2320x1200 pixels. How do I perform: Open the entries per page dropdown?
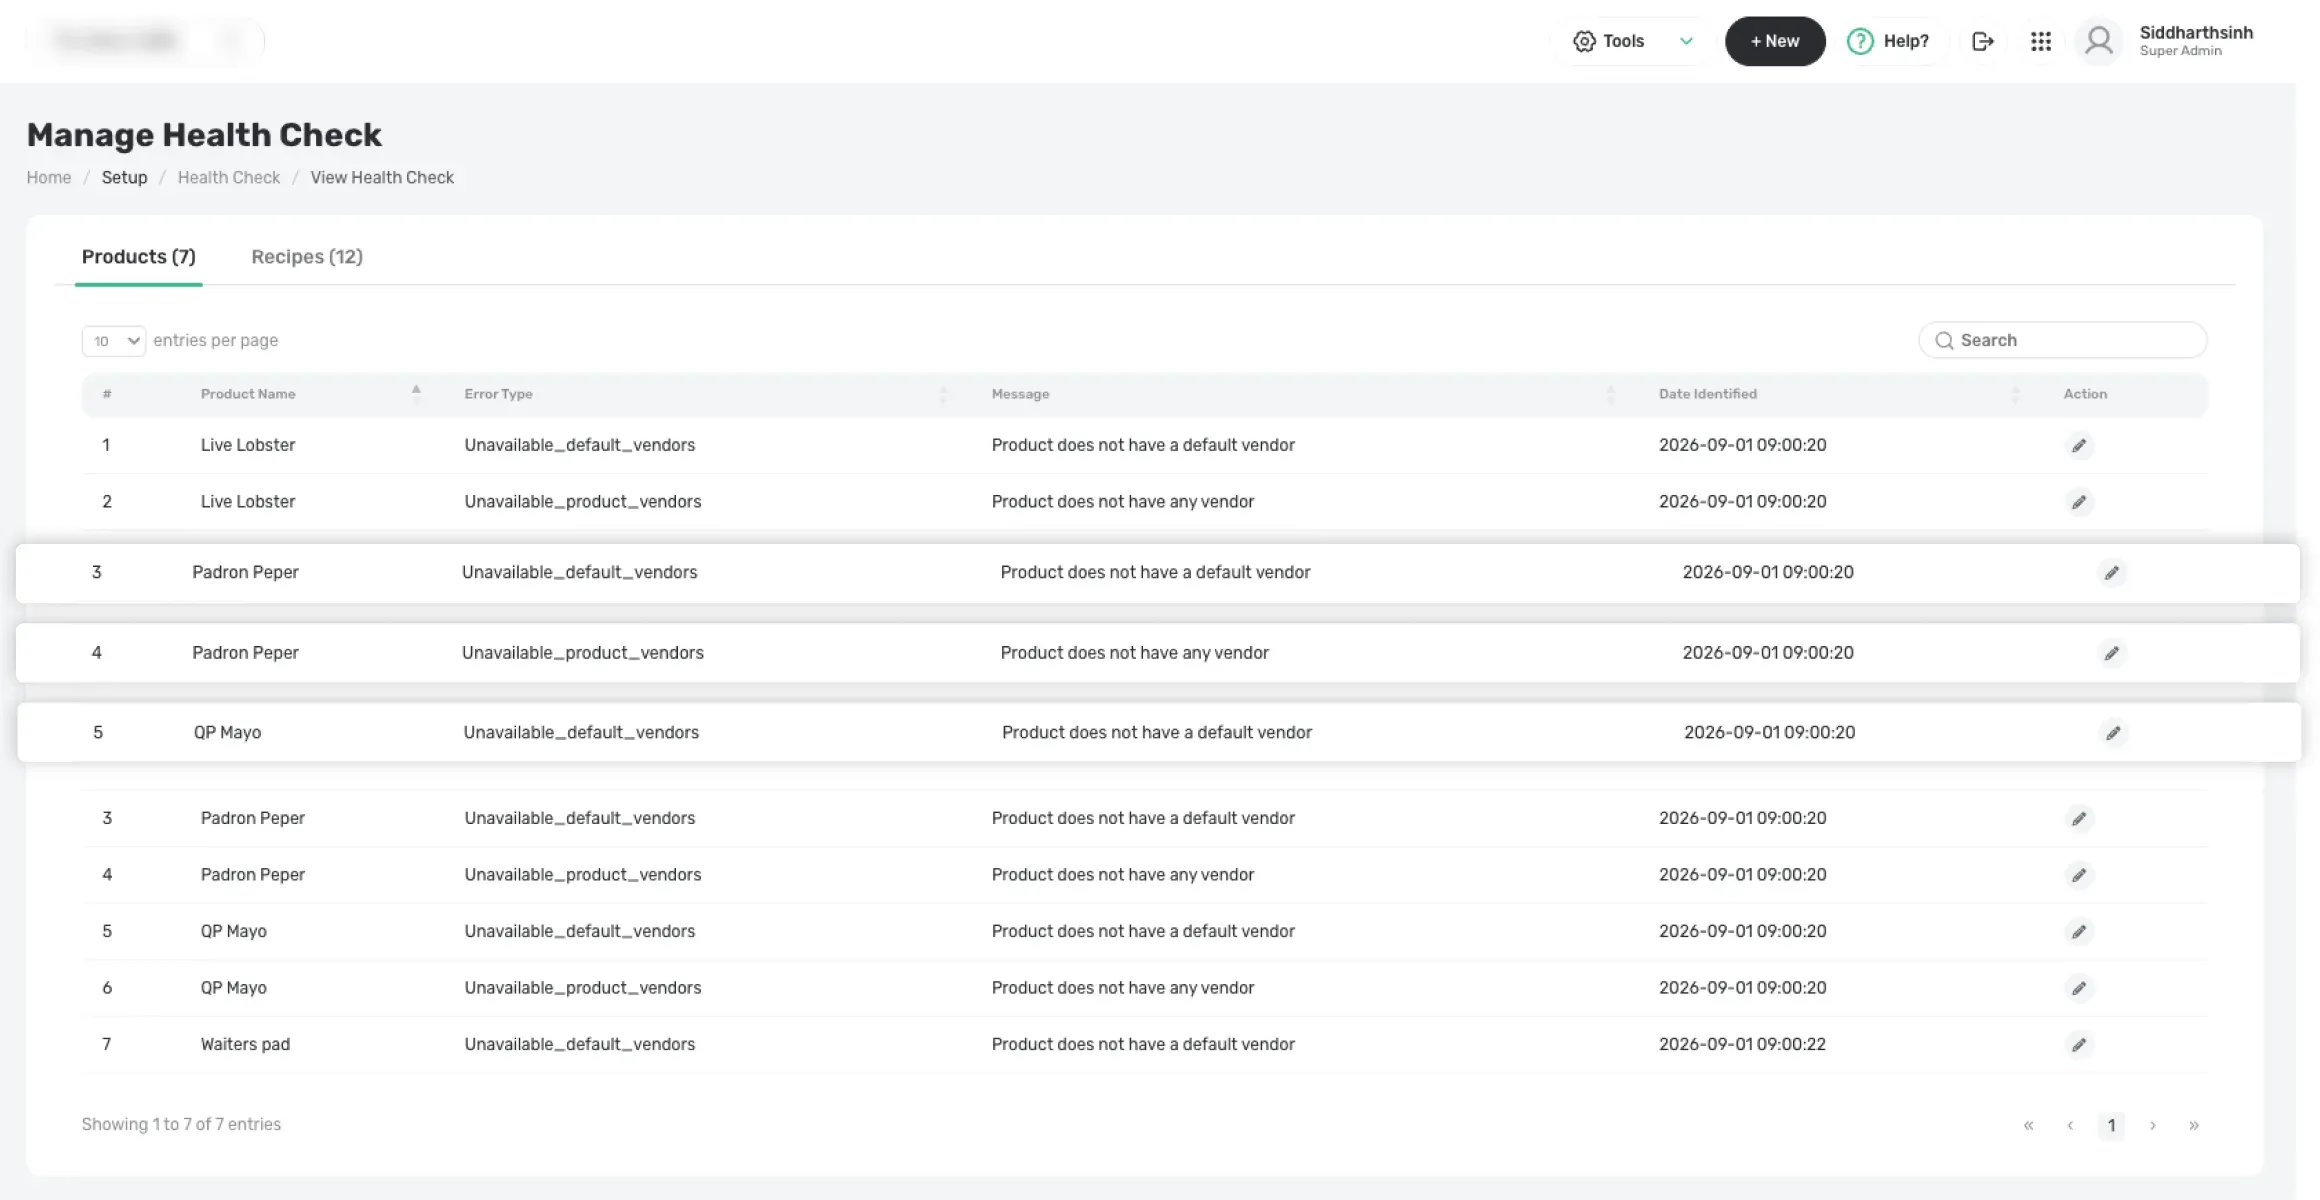tap(114, 341)
